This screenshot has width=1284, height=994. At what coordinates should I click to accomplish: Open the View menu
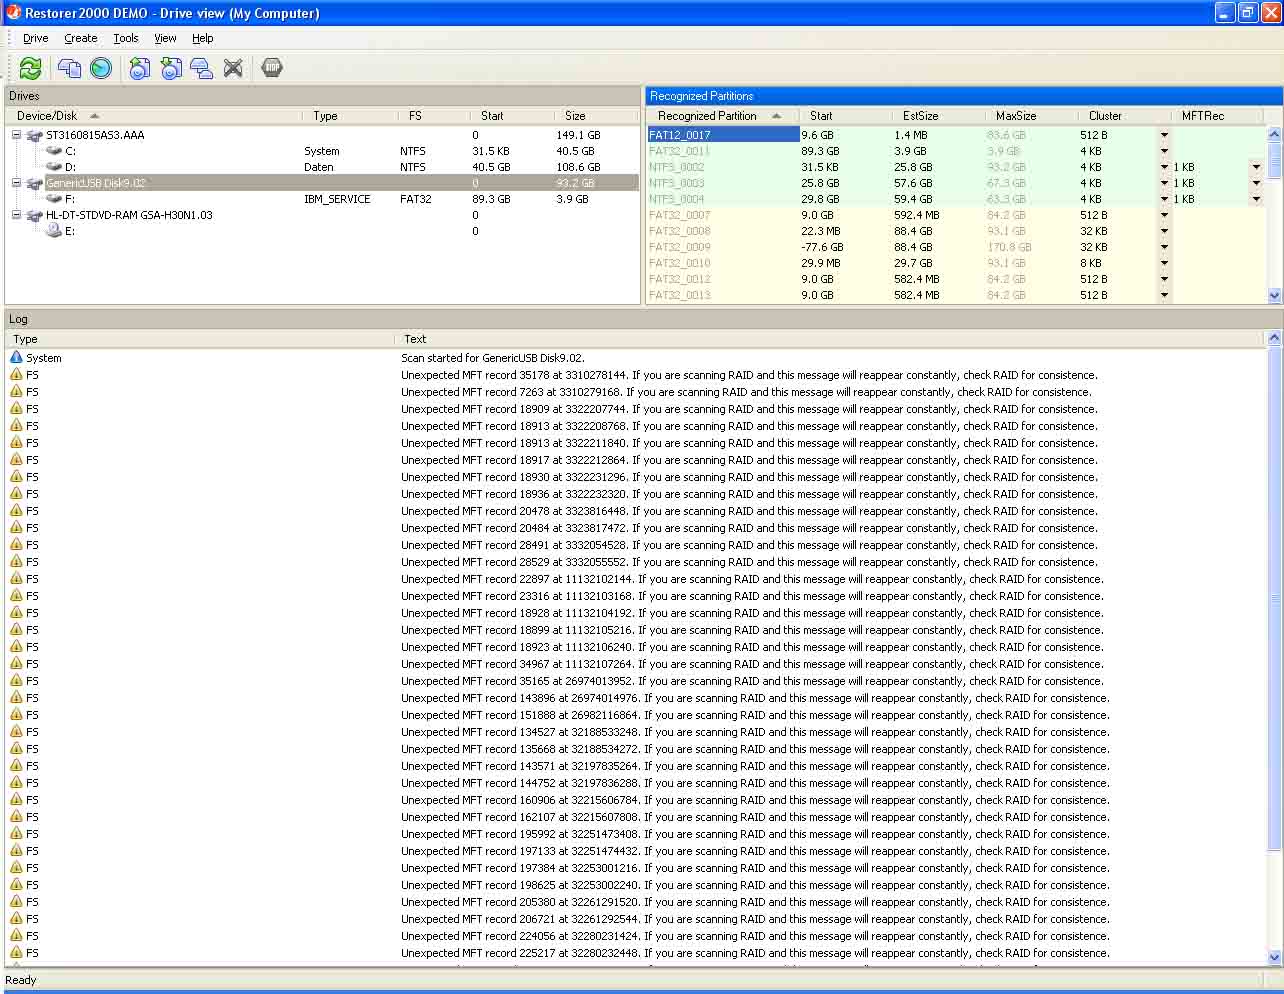point(165,38)
